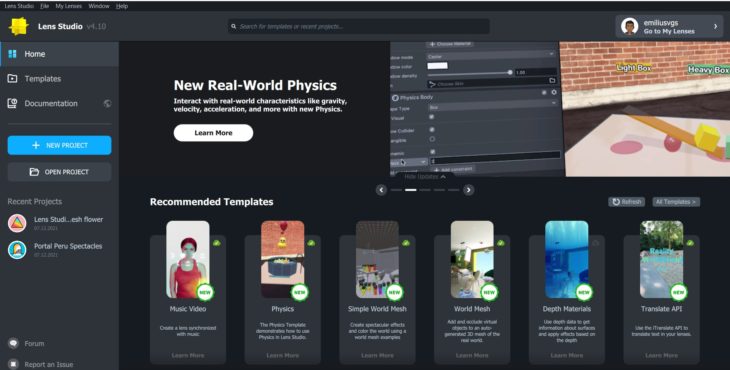This screenshot has height=370, width=730.
Task: Click the globe icon beside Documentation
Action: (108, 103)
